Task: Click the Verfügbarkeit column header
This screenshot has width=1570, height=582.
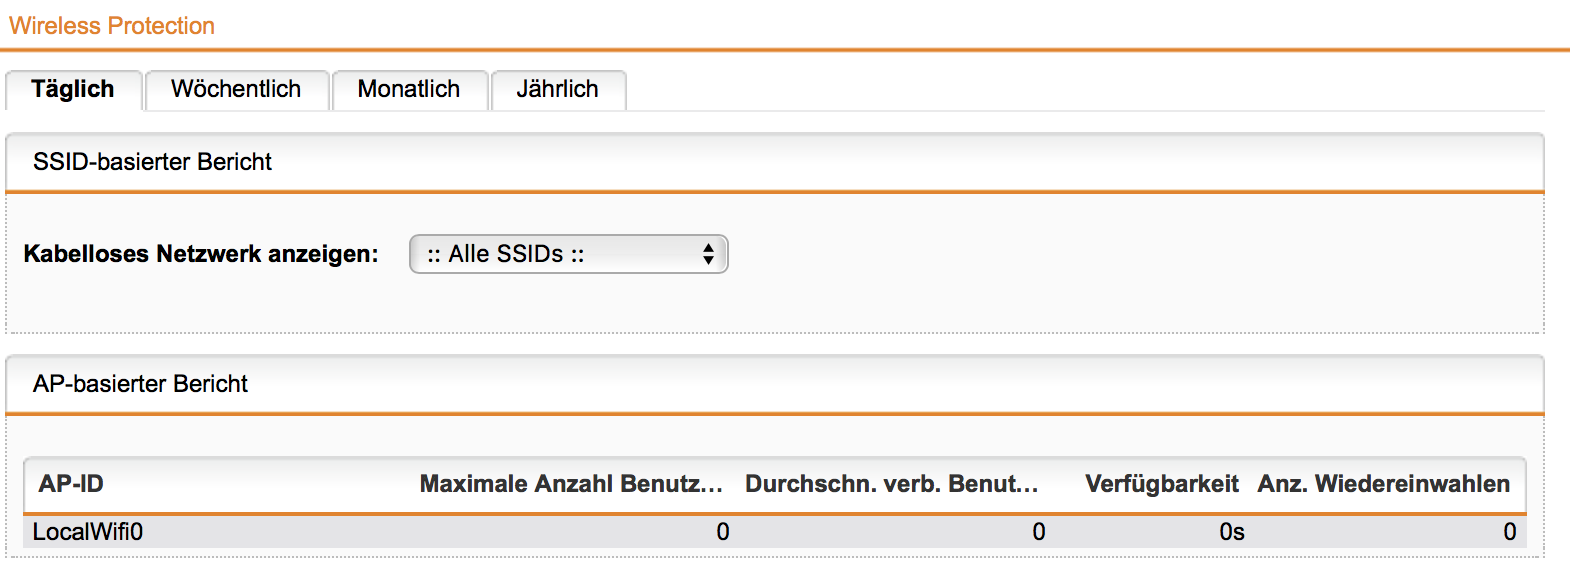Action: coord(1162,484)
